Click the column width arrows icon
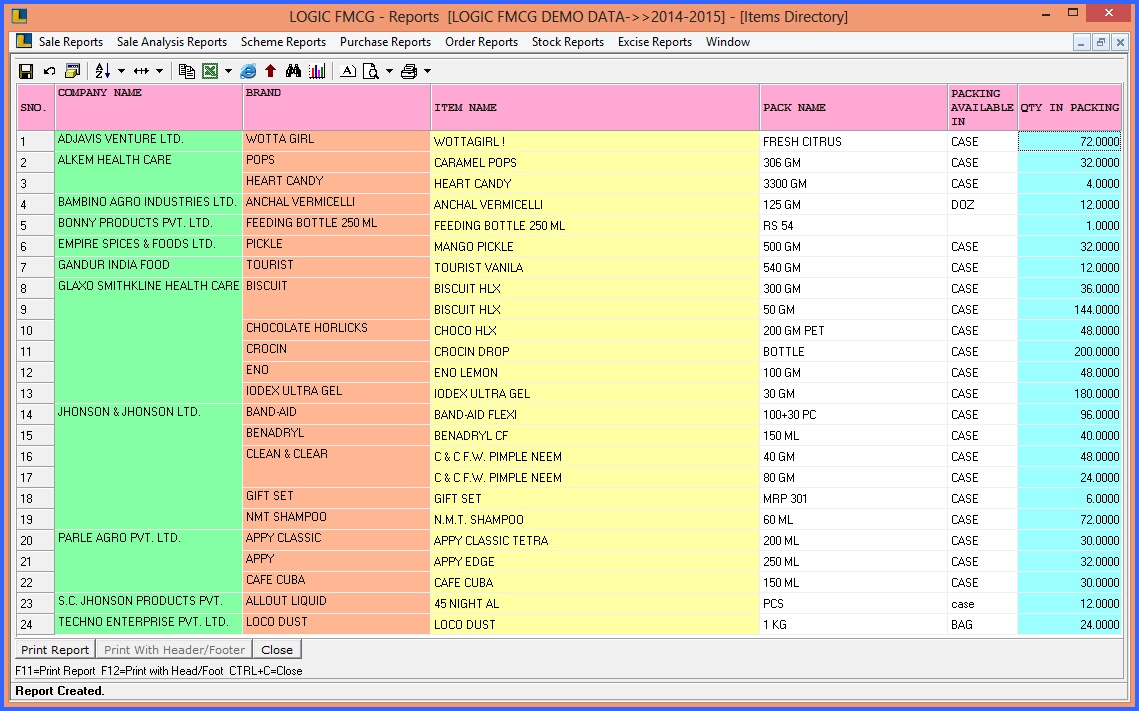This screenshot has height=711, width=1139. point(141,71)
